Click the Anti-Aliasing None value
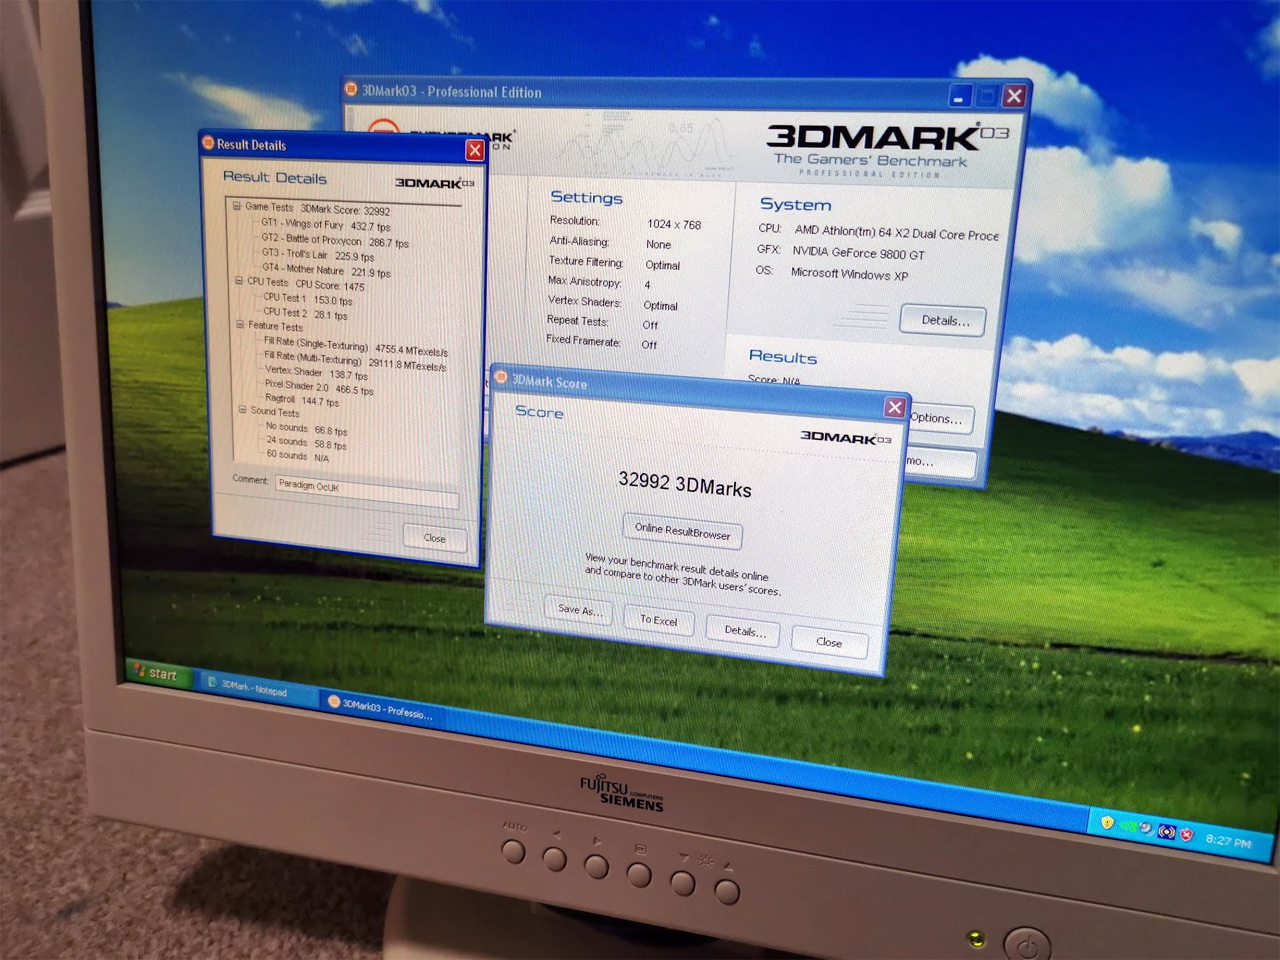Viewport: 1280px width, 960px height. tap(658, 244)
